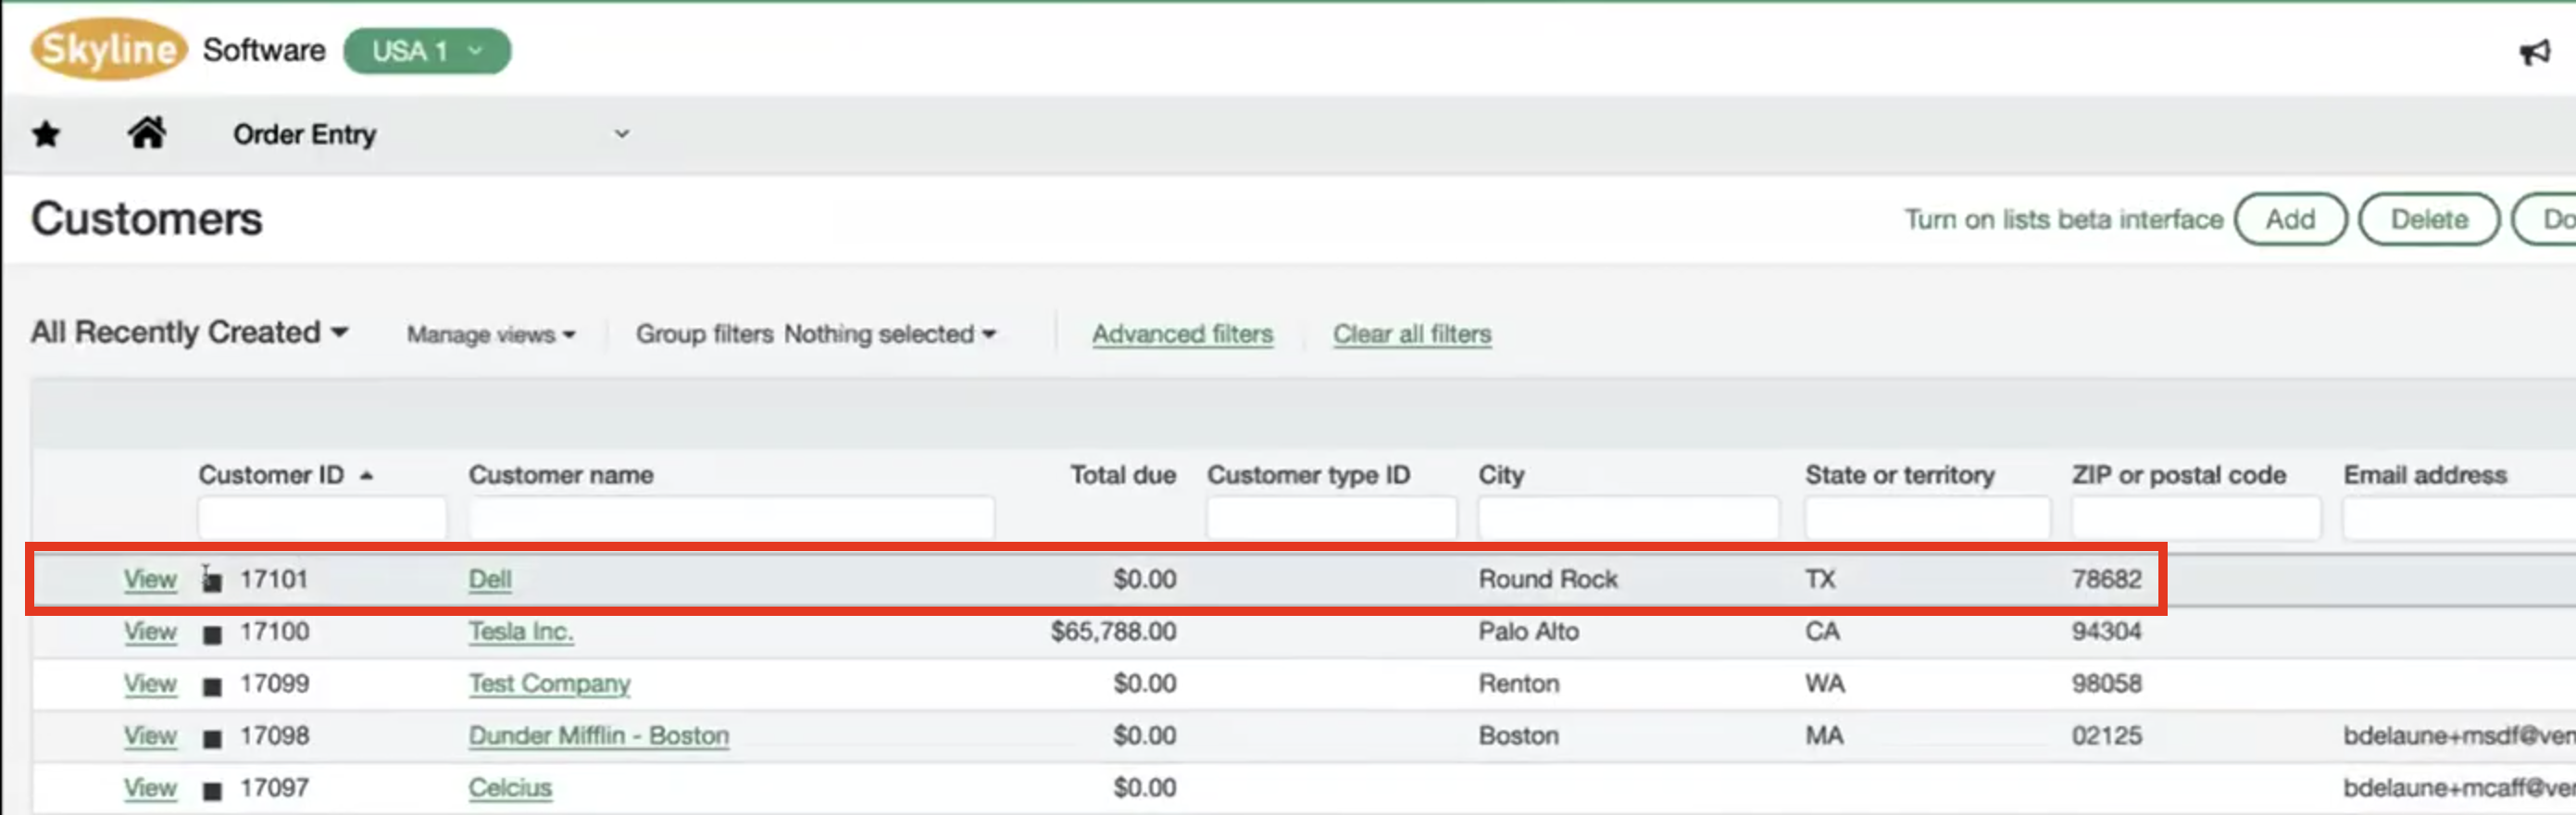
Task: Turn on lists beta interface
Action: (x=2062, y=219)
